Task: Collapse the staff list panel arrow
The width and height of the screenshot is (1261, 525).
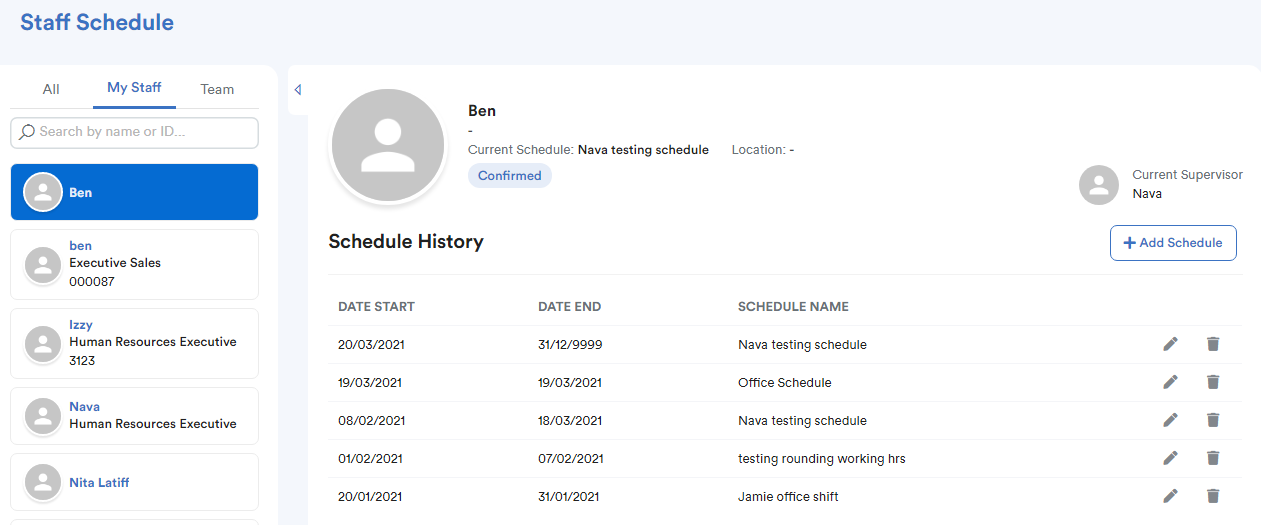Action: point(298,90)
